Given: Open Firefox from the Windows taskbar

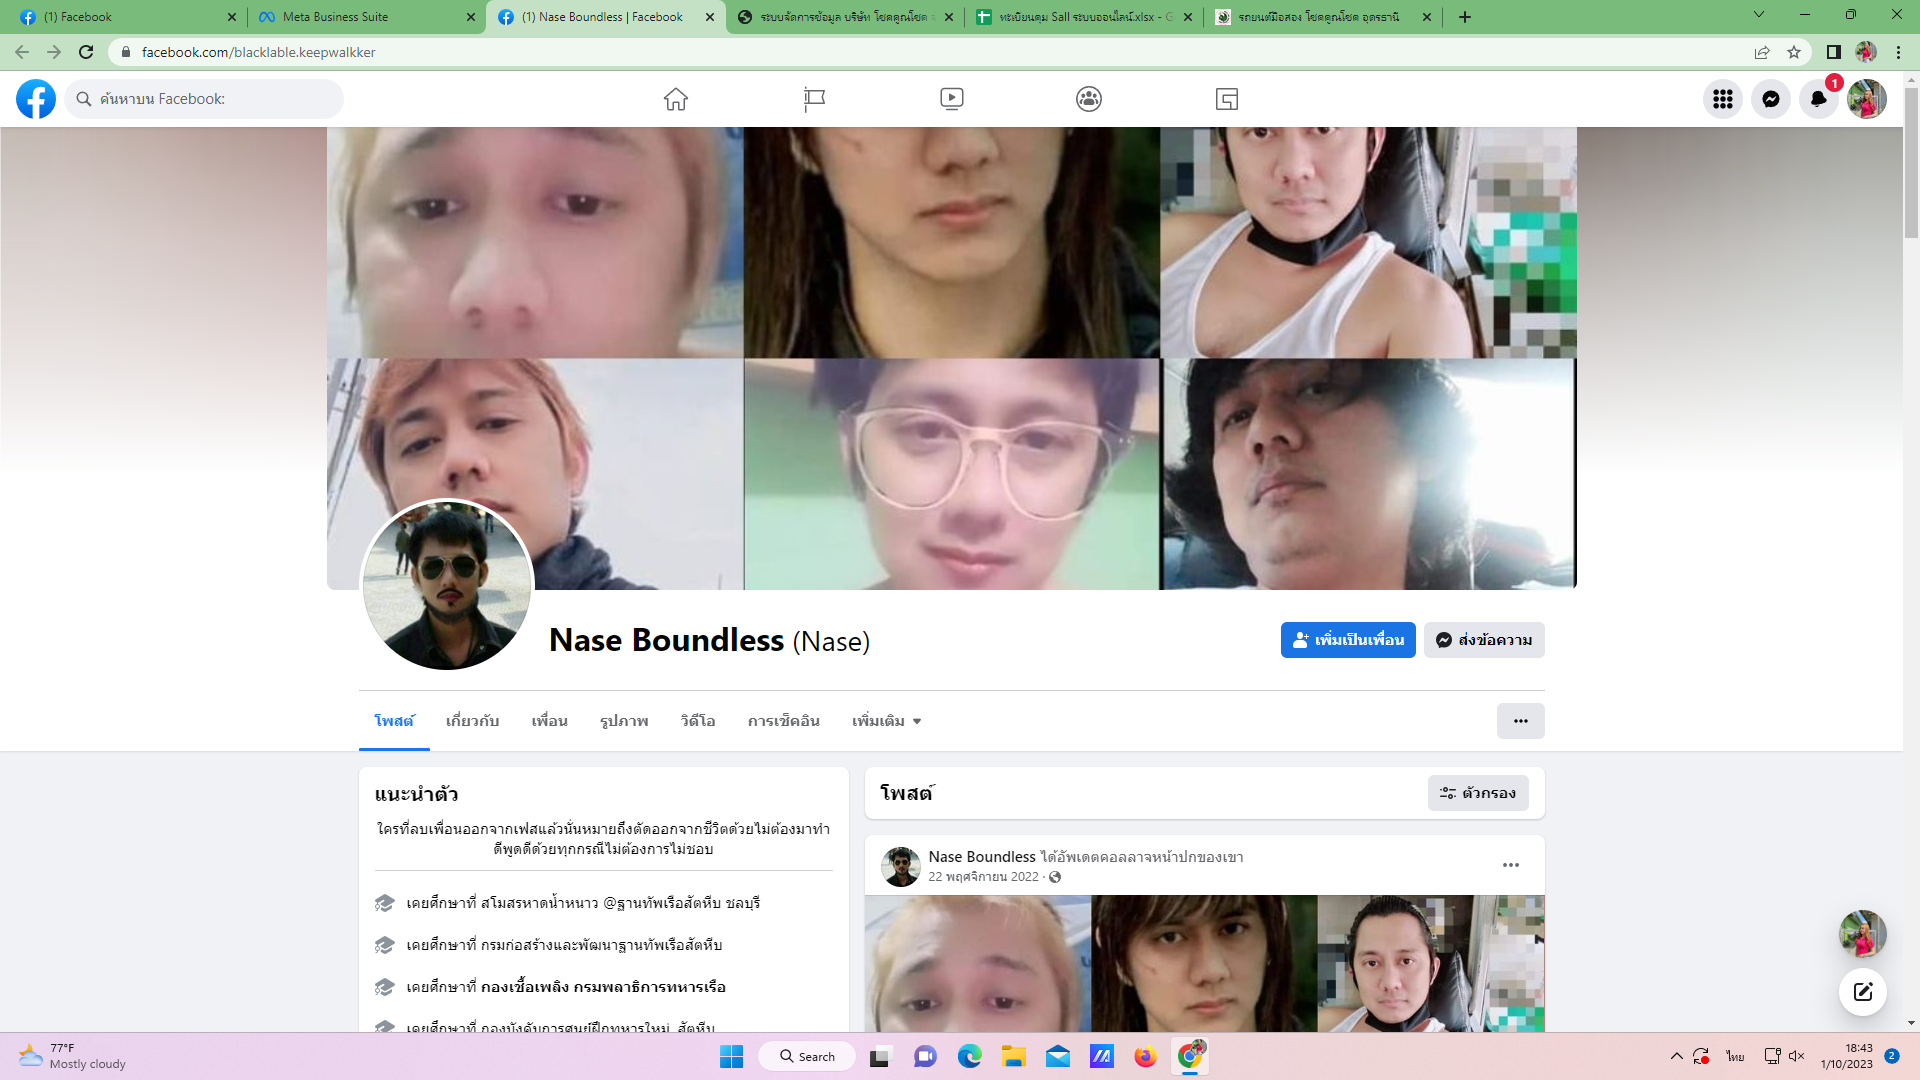Looking at the screenshot, I should pos(1145,1057).
